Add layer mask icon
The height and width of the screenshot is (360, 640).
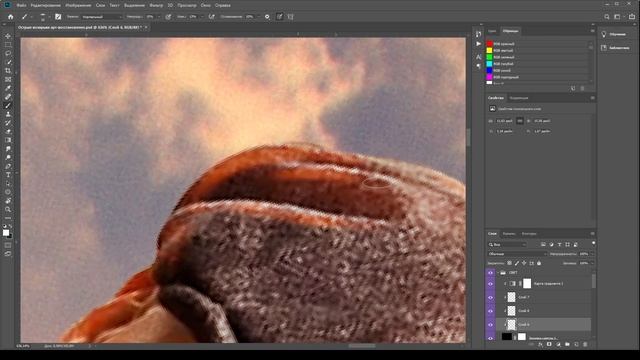point(549,344)
